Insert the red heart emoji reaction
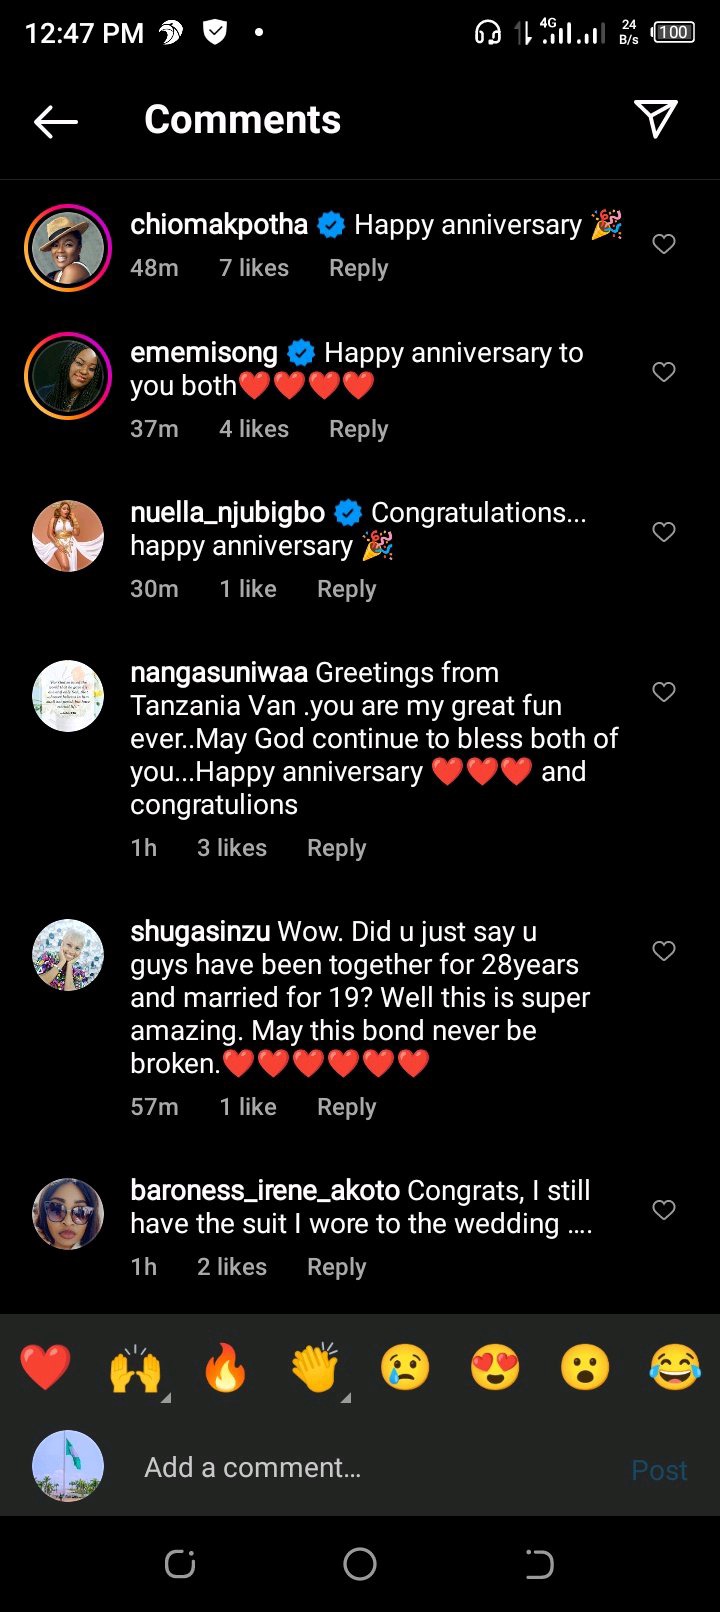Viewport: 720px width, 1612px height. [45, 1368]
